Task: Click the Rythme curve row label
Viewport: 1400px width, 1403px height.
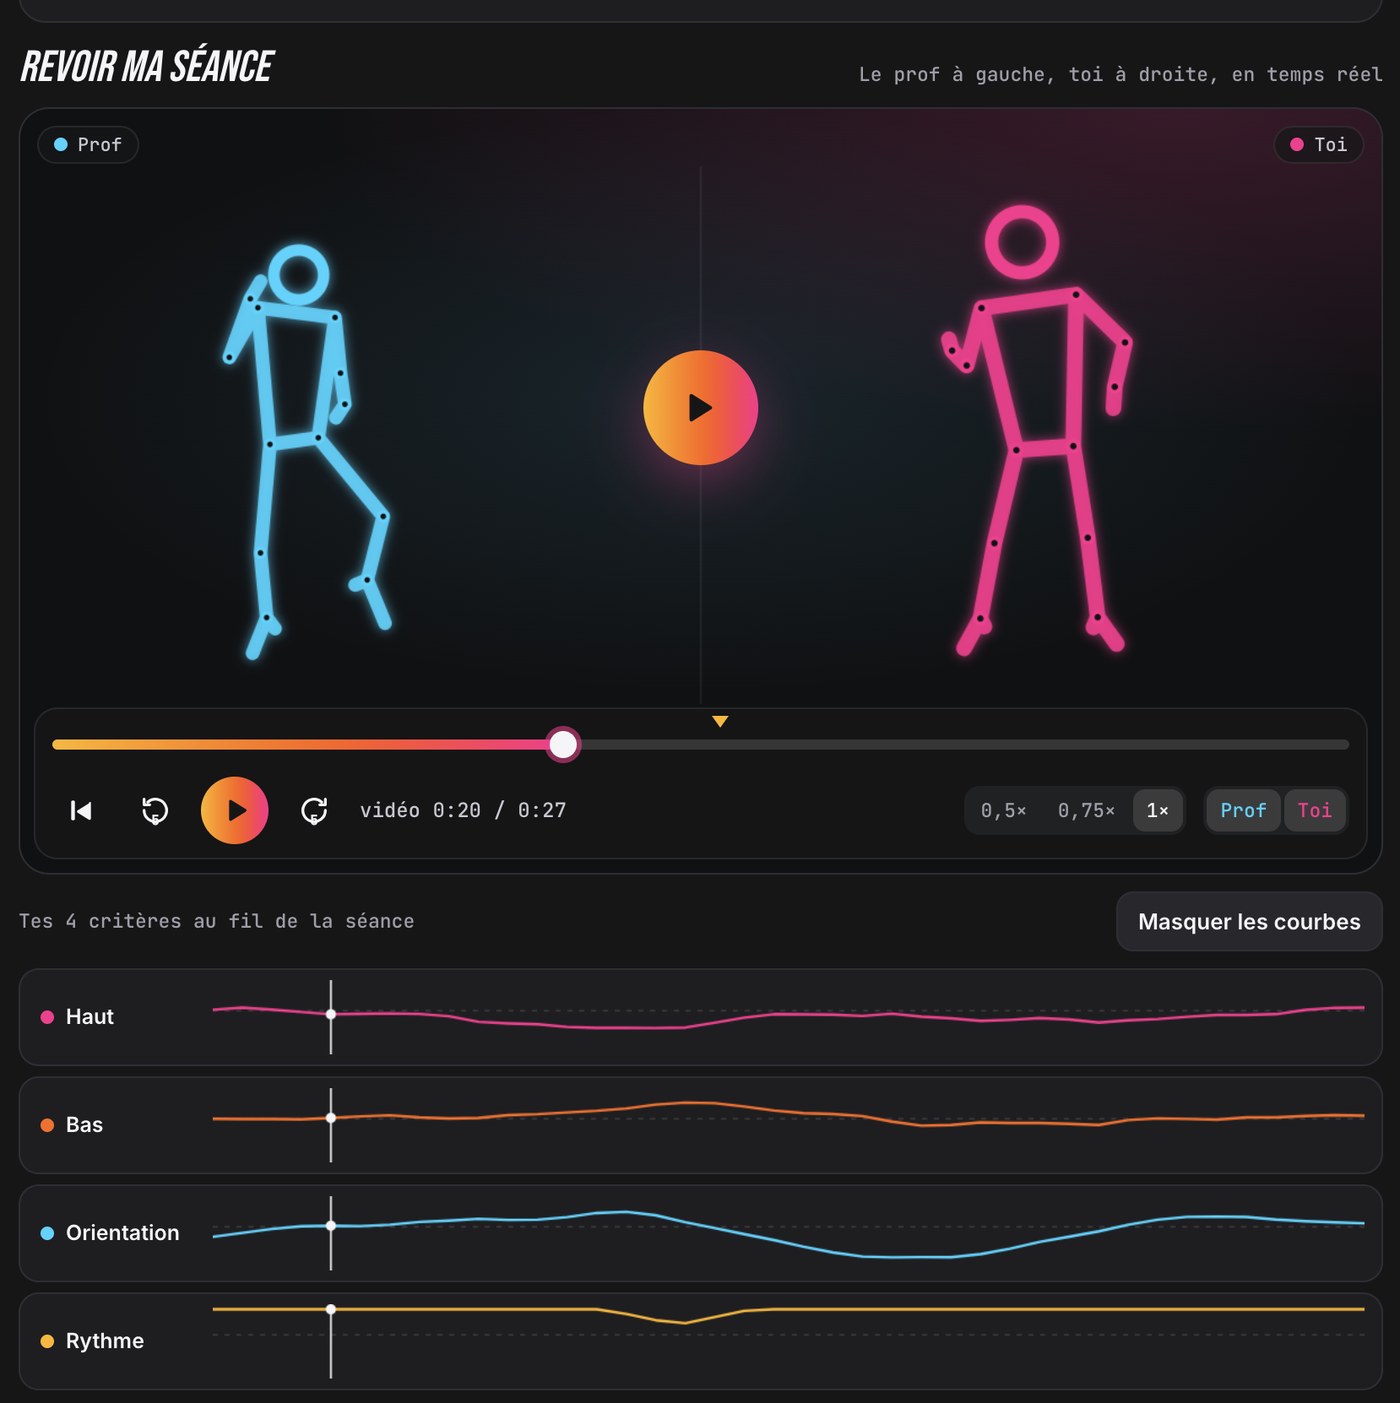Action: click(105, 1341)
